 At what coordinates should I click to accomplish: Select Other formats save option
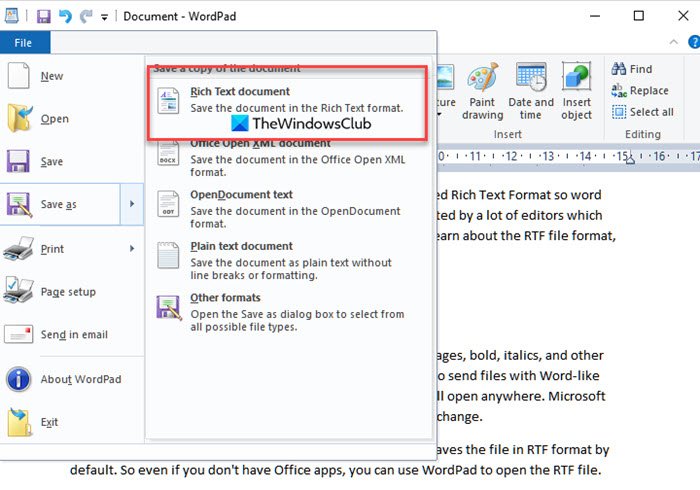[x=289, y=312]
